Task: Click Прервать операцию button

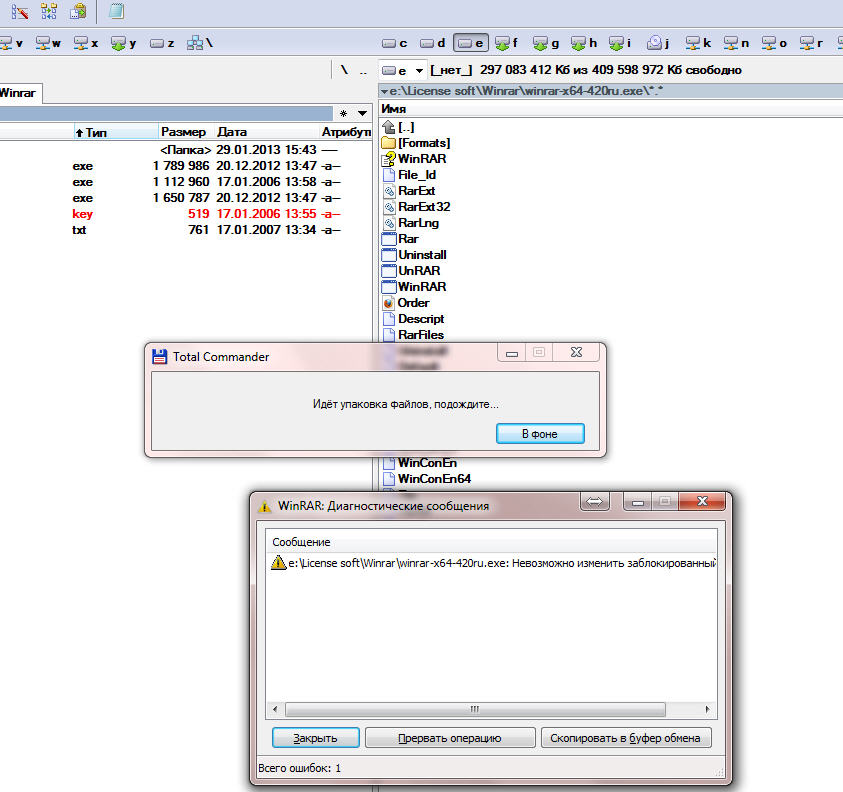Action: 450,738
